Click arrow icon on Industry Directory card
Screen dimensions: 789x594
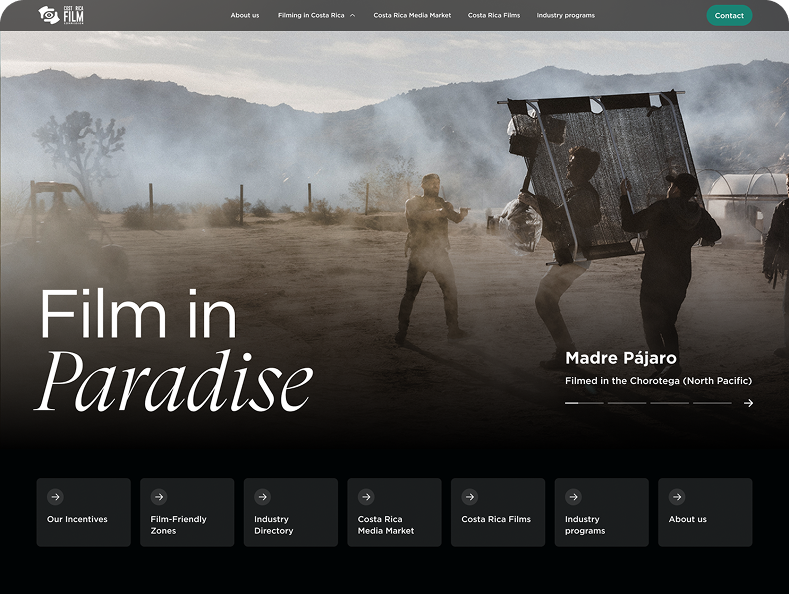[262, 497]
